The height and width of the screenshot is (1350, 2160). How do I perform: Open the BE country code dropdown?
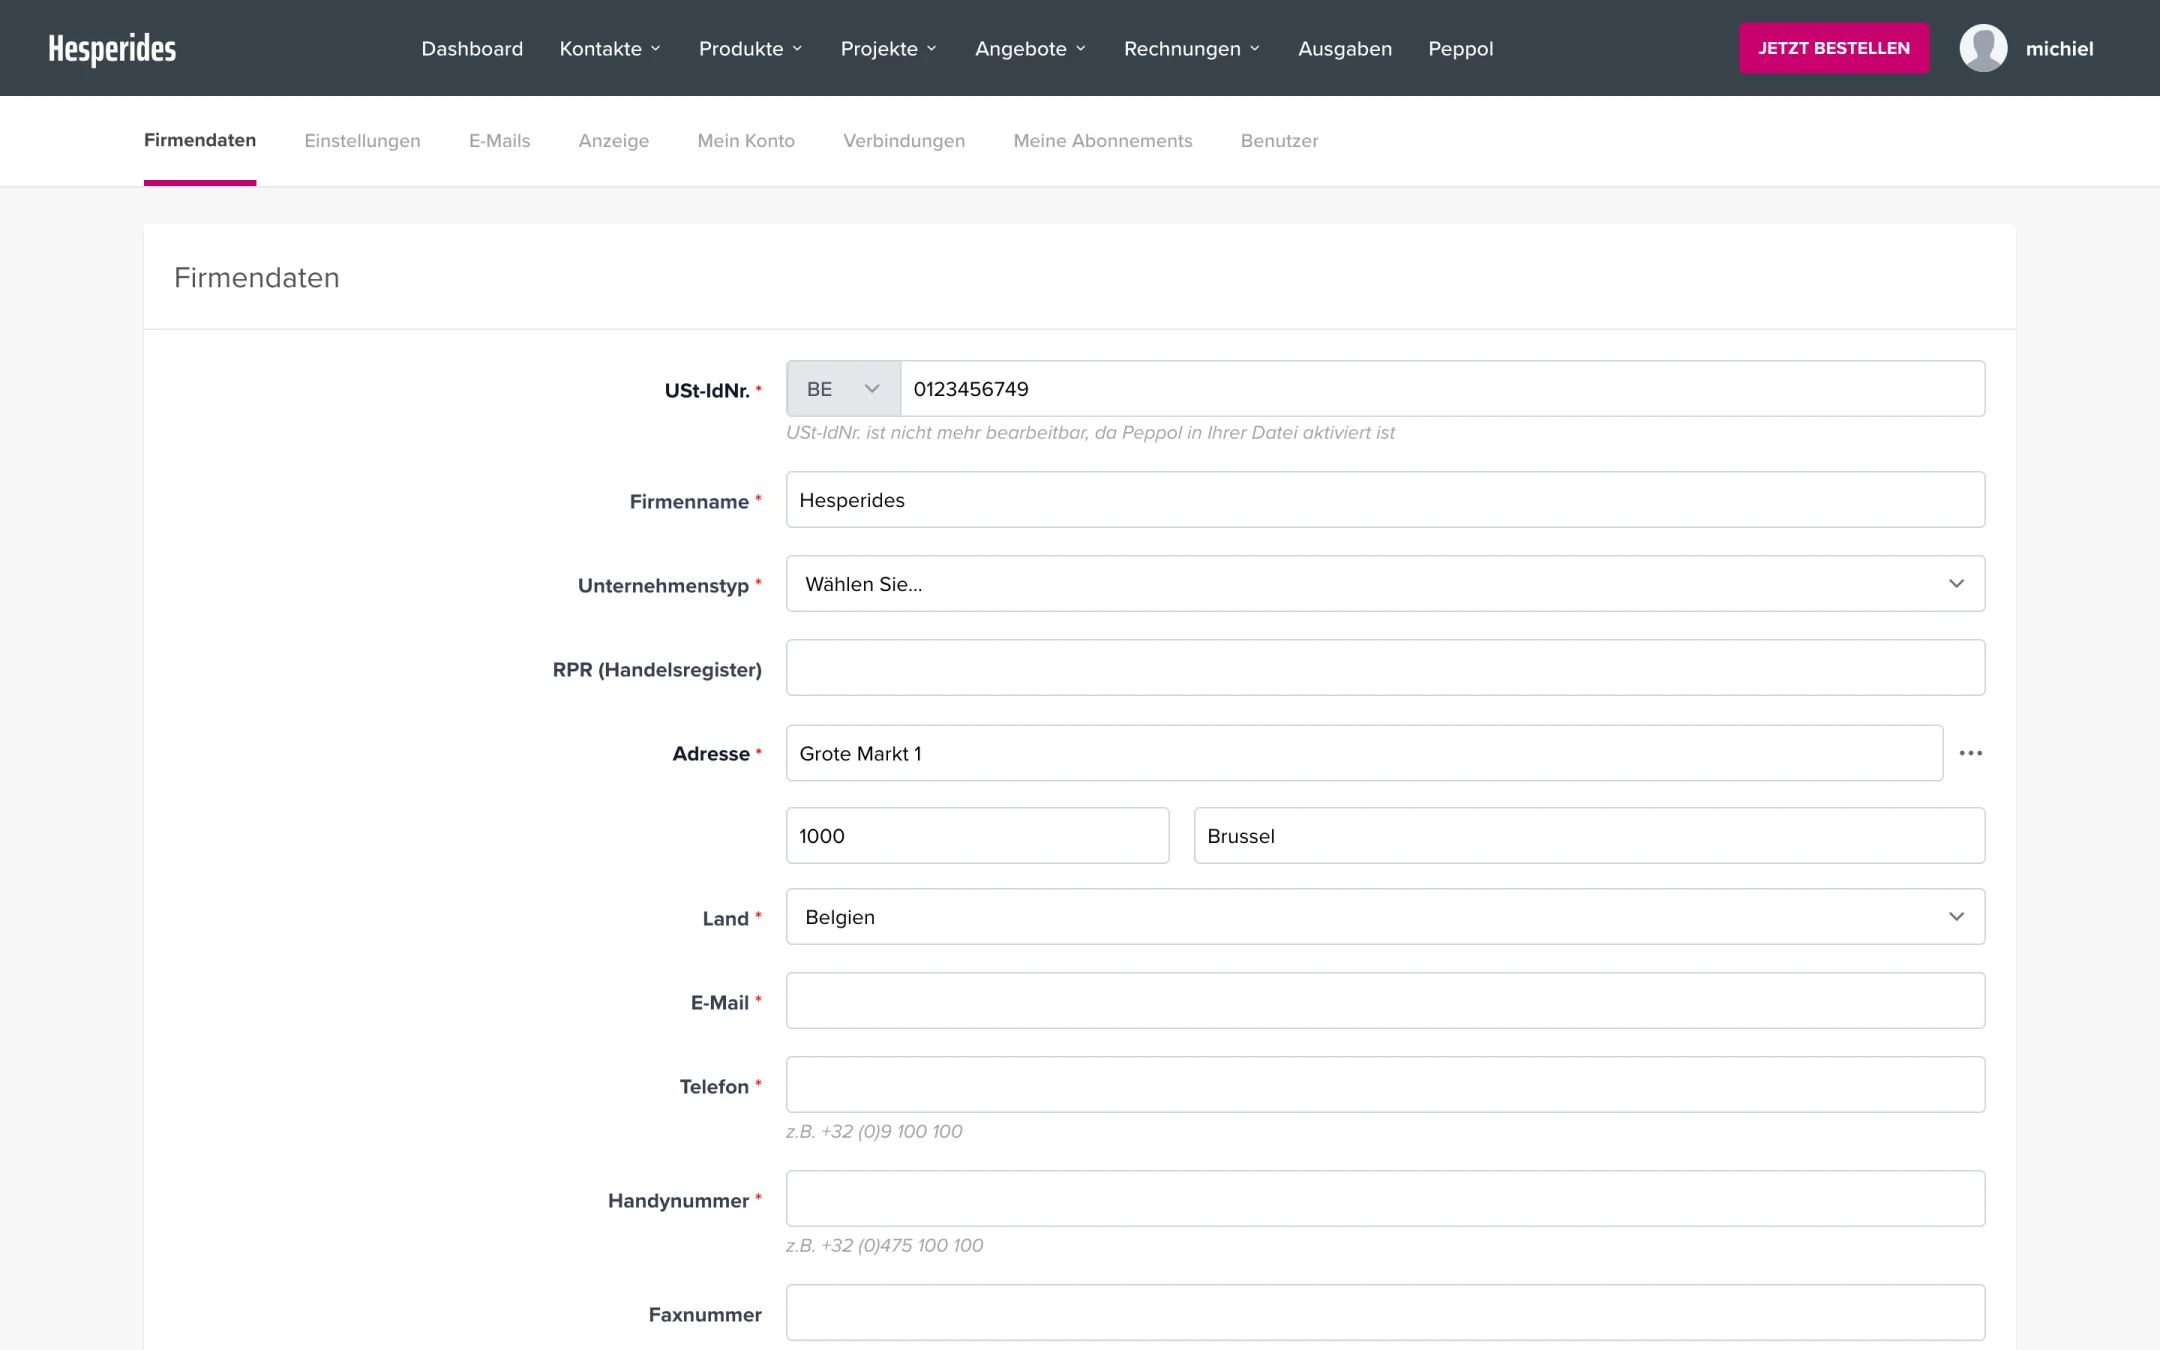[843, 389]
